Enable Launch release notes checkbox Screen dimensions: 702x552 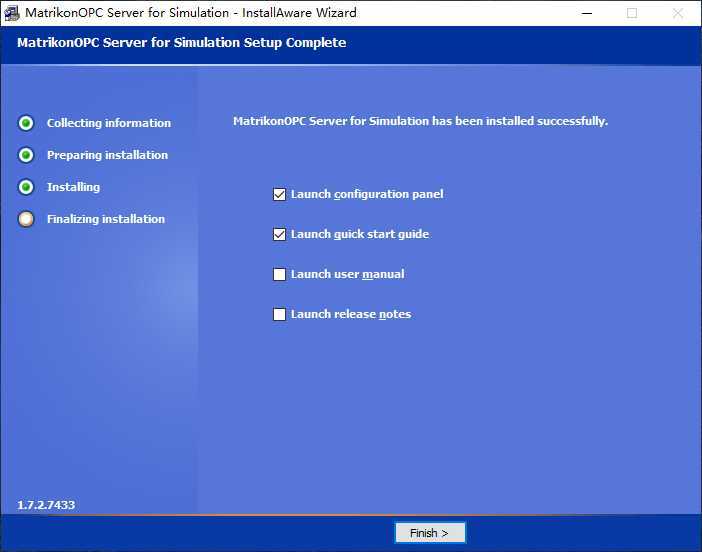279,314
